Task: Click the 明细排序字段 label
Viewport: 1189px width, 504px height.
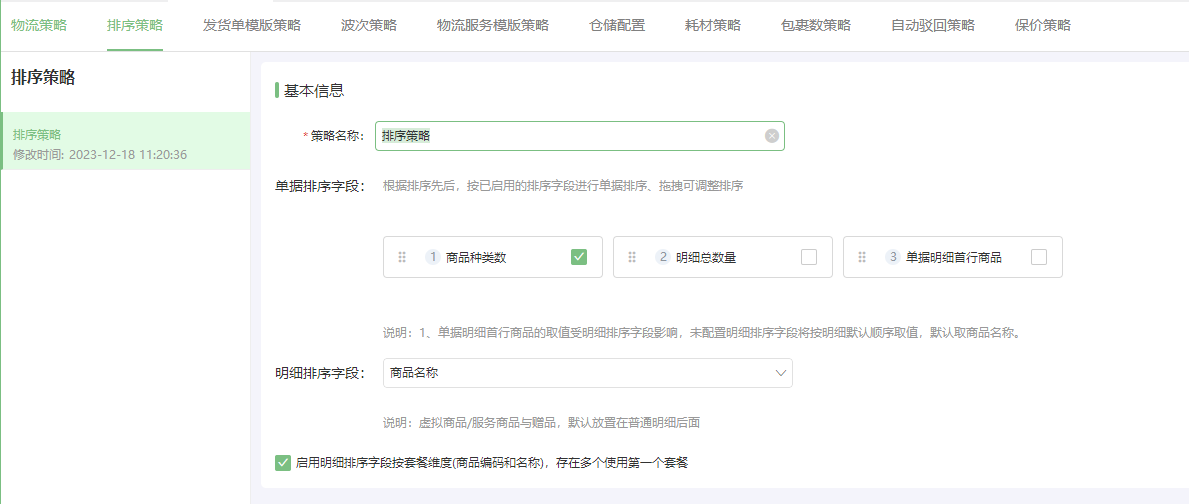Action: [321, 373]
